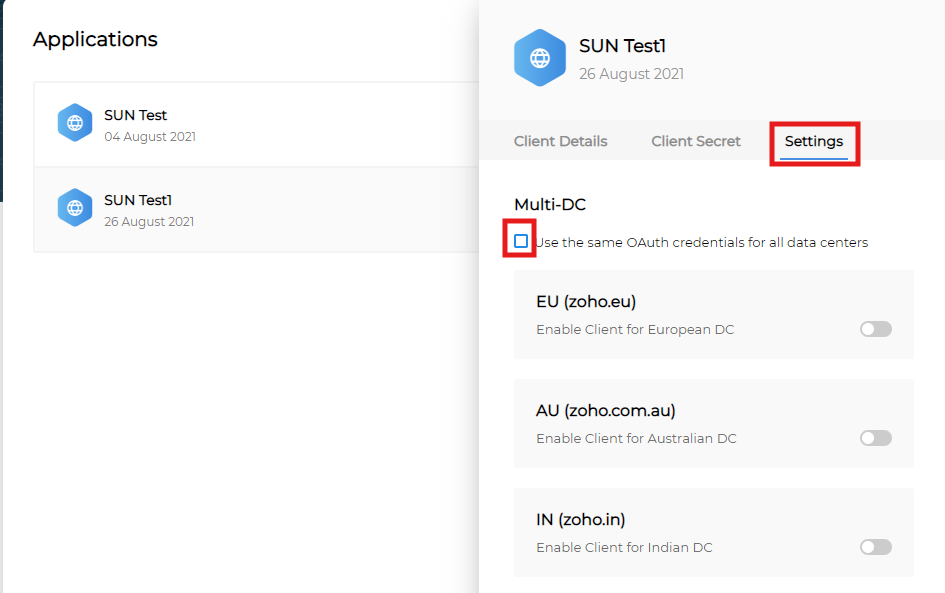Click the EU (zoho.eu) card title
The width and height of the screenshot is (945, 593).
(586, 302)
